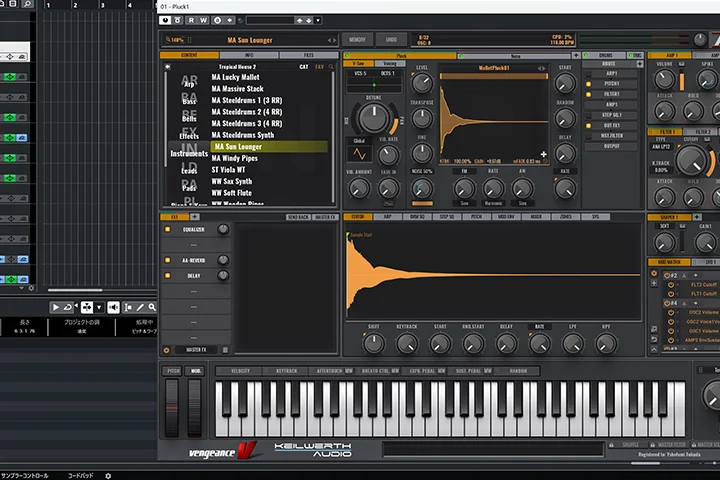This screenshot has height=480, width=720.
Task: Click the plugin read automation R button
Action: pyautogui.click(x=191, y=20)
